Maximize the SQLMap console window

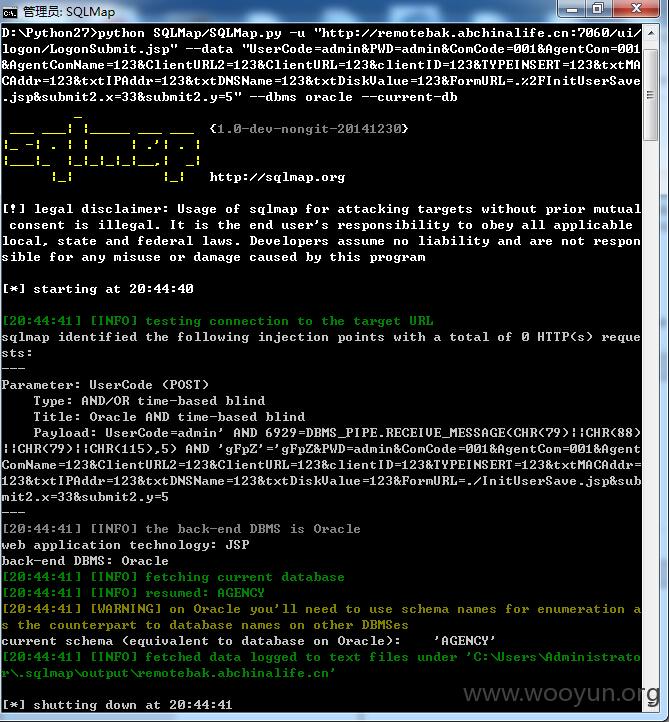(599, 9)
